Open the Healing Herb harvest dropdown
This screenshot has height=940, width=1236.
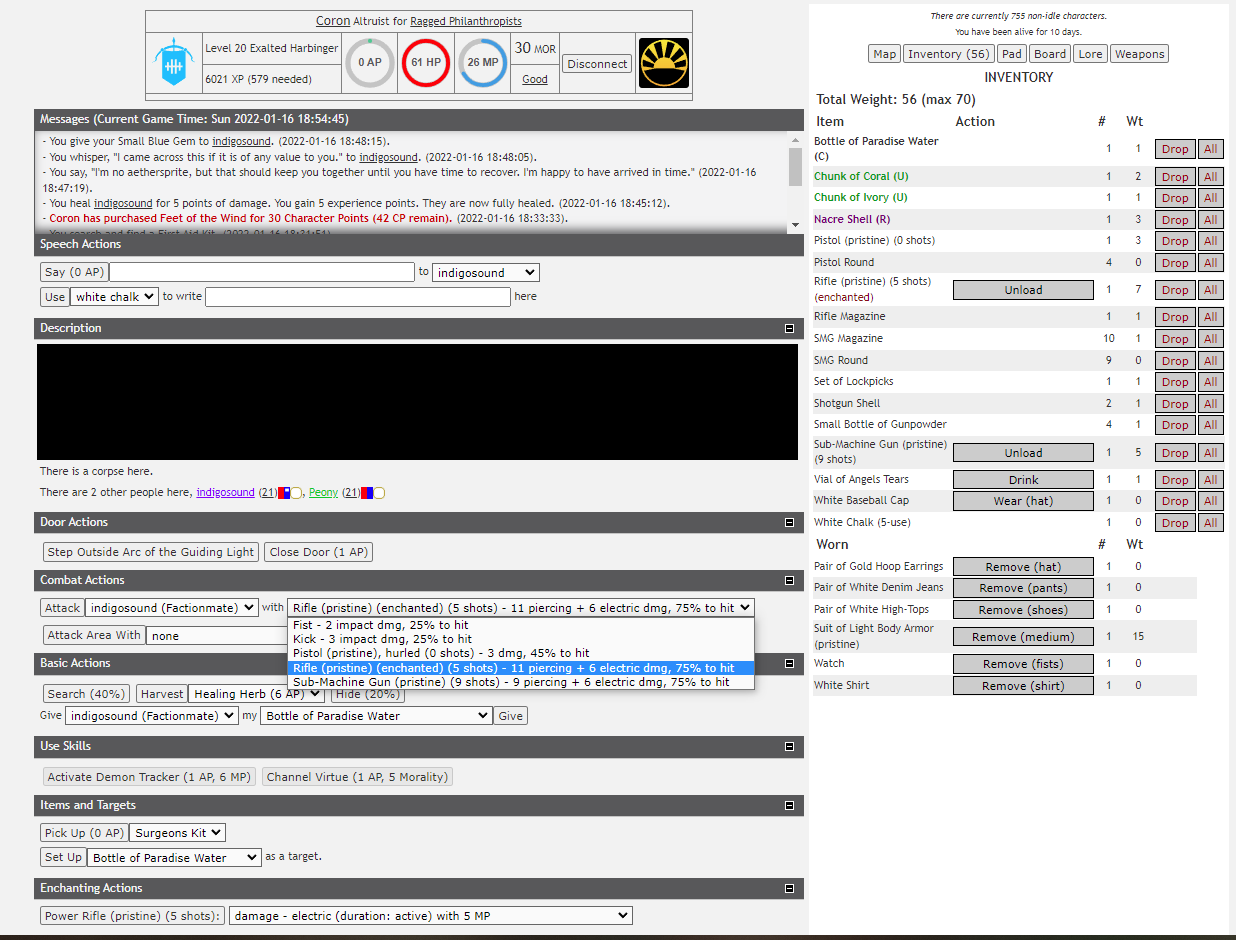(256, 694)
